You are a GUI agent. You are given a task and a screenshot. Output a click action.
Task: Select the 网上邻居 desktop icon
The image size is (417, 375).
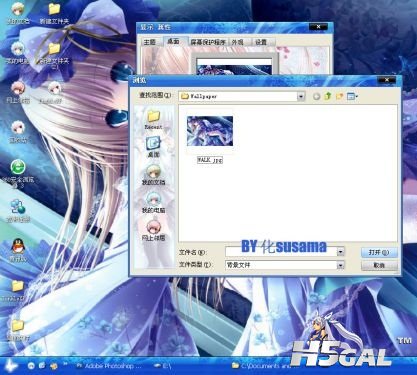(x=18, y=92)
